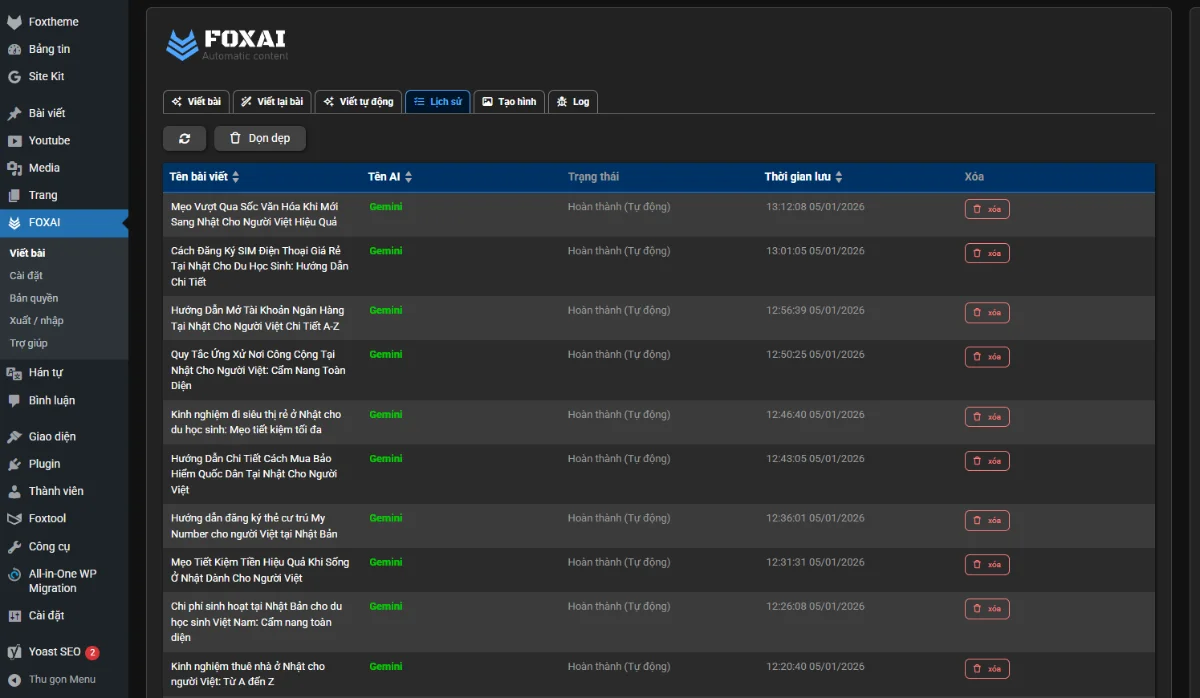The image size is (1200, 698).
Task: Open the Viết lại bài tab
Action: (271, 101)
